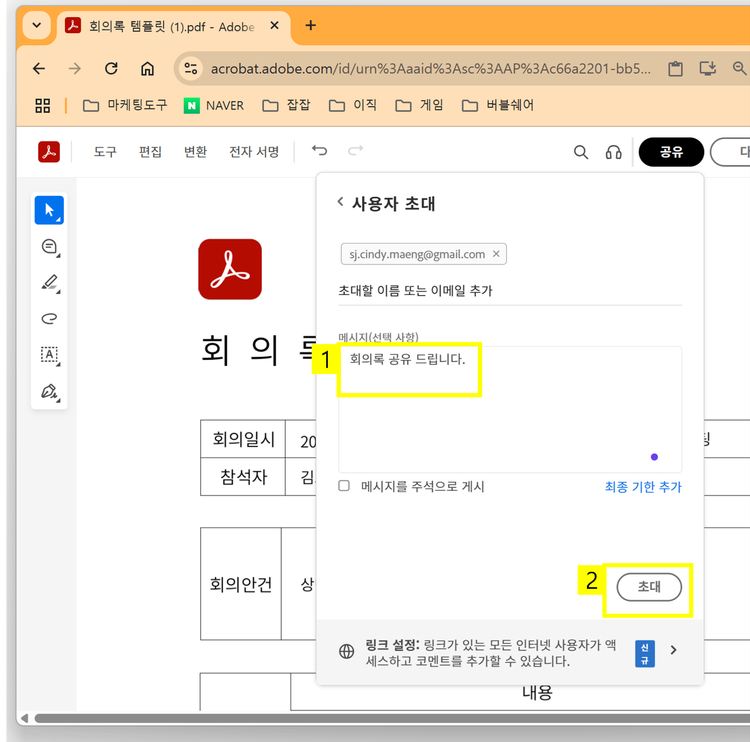Viewport: 750px width, 742px height.
Task: Reload the current page
Action: 111,69
